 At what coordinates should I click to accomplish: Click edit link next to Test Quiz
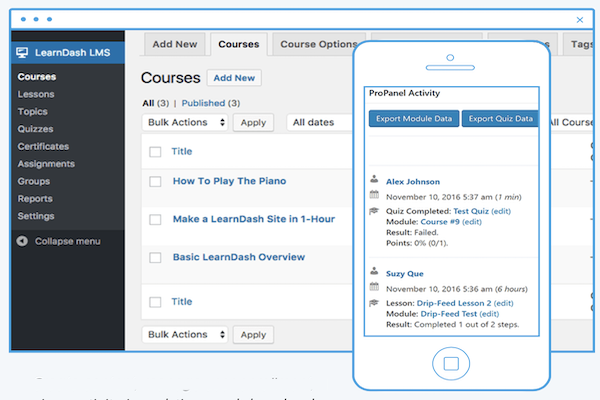(x=501, y=211)
